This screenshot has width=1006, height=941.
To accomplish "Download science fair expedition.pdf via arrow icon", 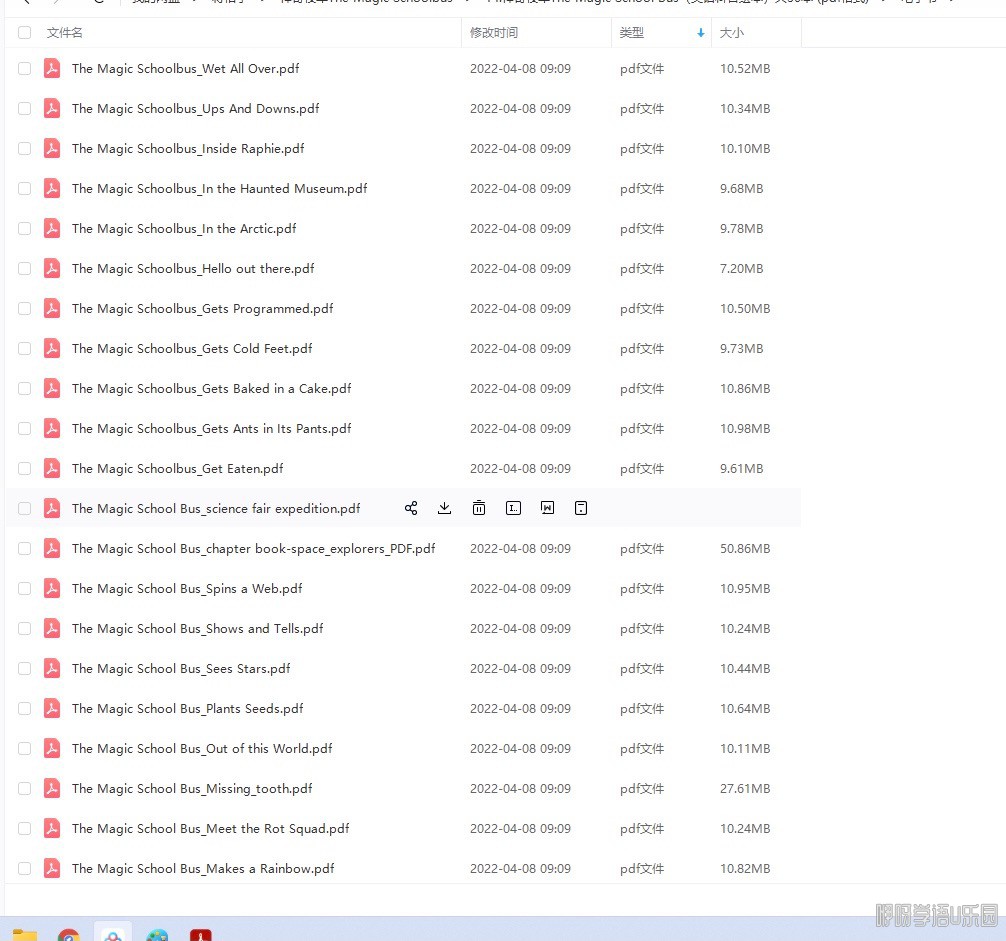I will click(x=445, y=508).
